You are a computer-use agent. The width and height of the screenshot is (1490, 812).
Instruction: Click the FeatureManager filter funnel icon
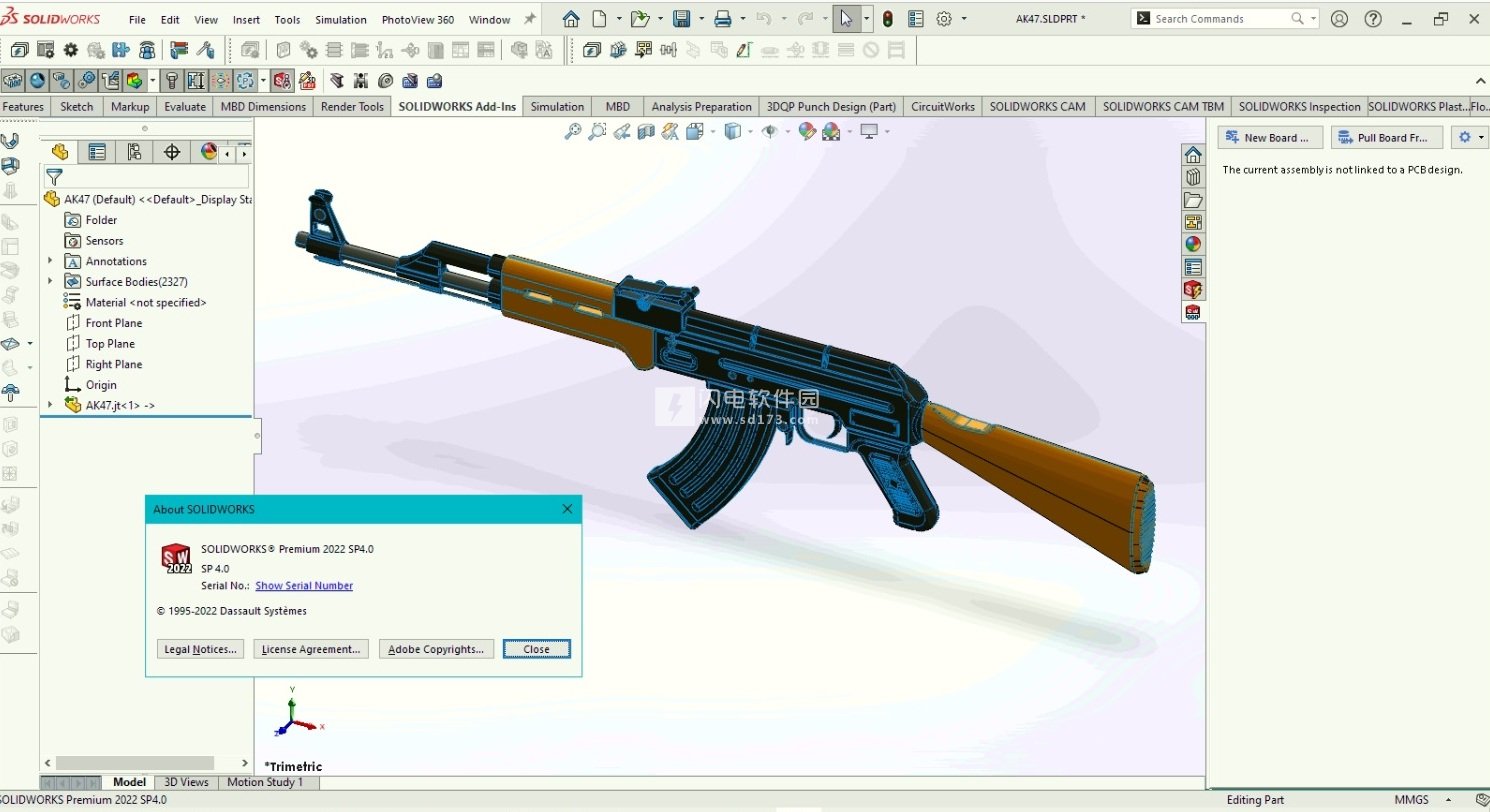coord(55,177)
